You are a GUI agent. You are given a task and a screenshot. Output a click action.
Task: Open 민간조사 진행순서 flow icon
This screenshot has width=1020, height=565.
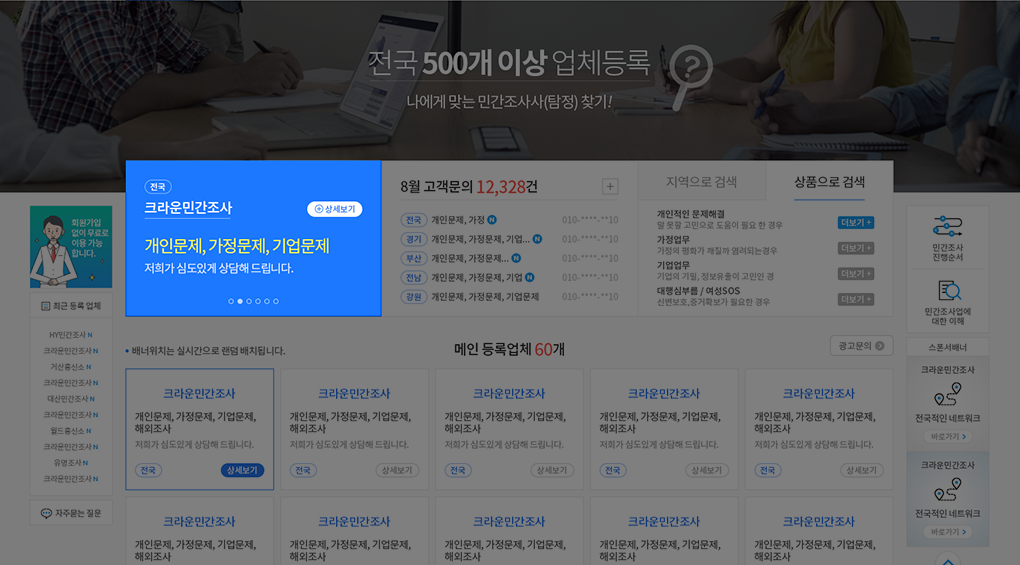[x=947, y=225]
